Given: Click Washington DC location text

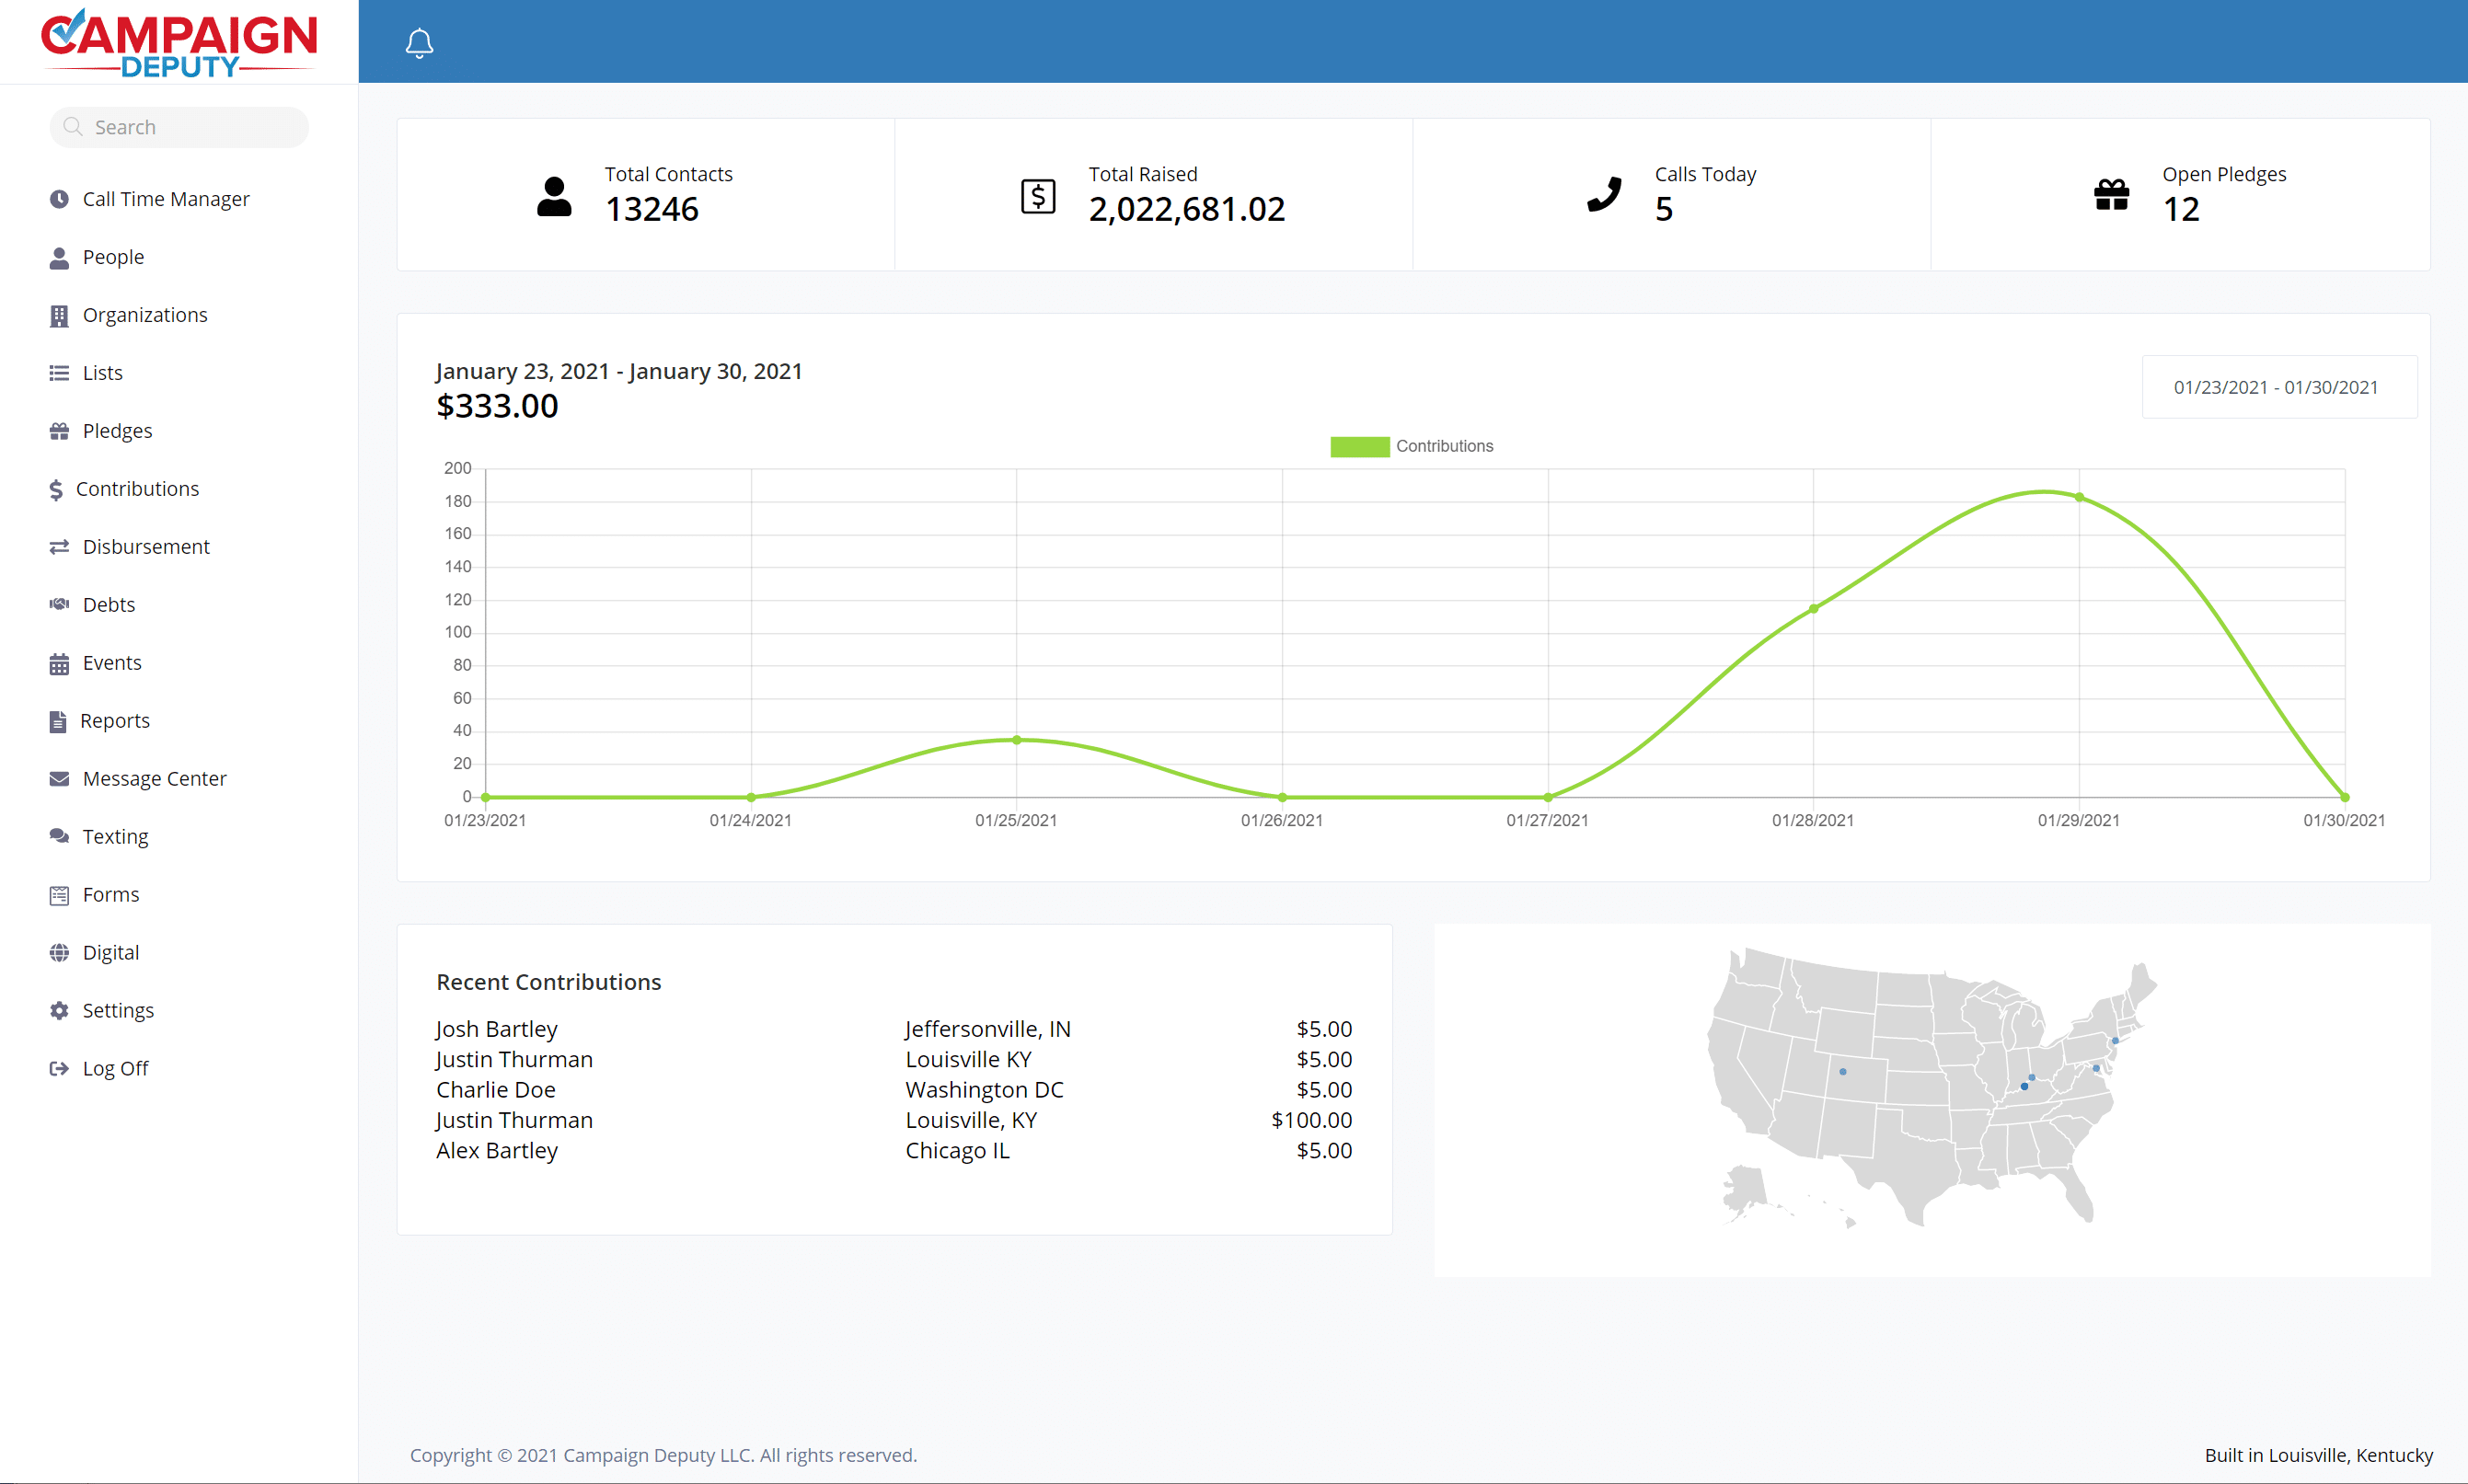Looking at the screenshot, I should [984, 1090].
